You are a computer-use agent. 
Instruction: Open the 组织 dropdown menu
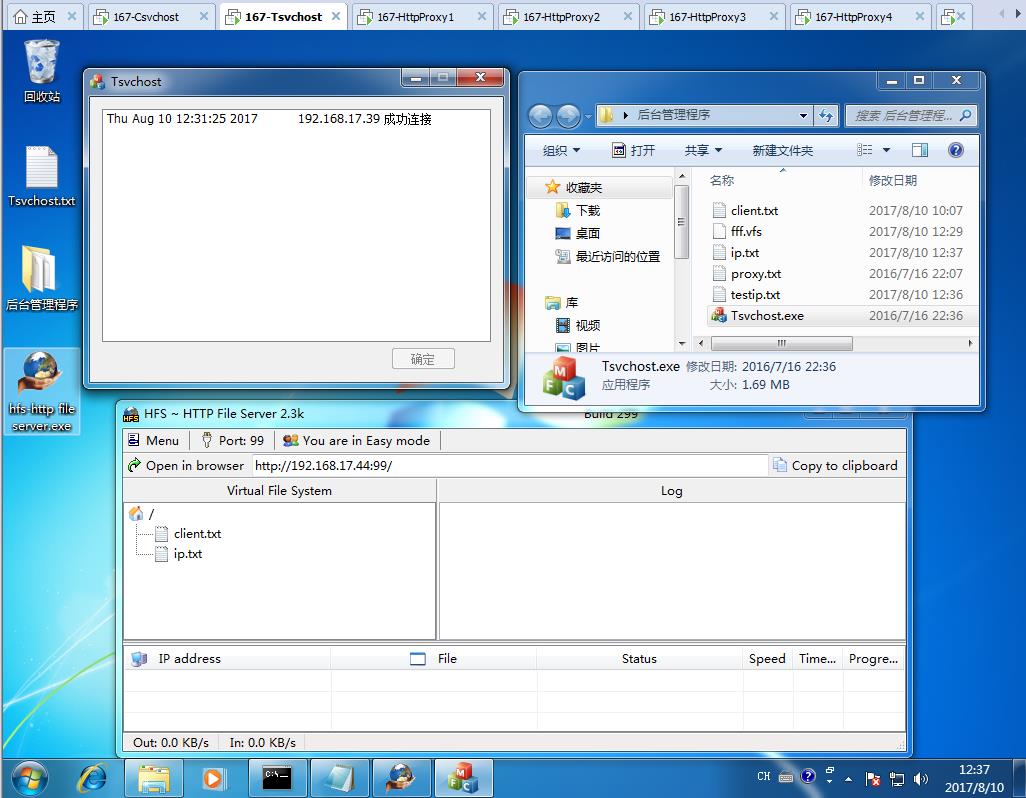[561, 150]
